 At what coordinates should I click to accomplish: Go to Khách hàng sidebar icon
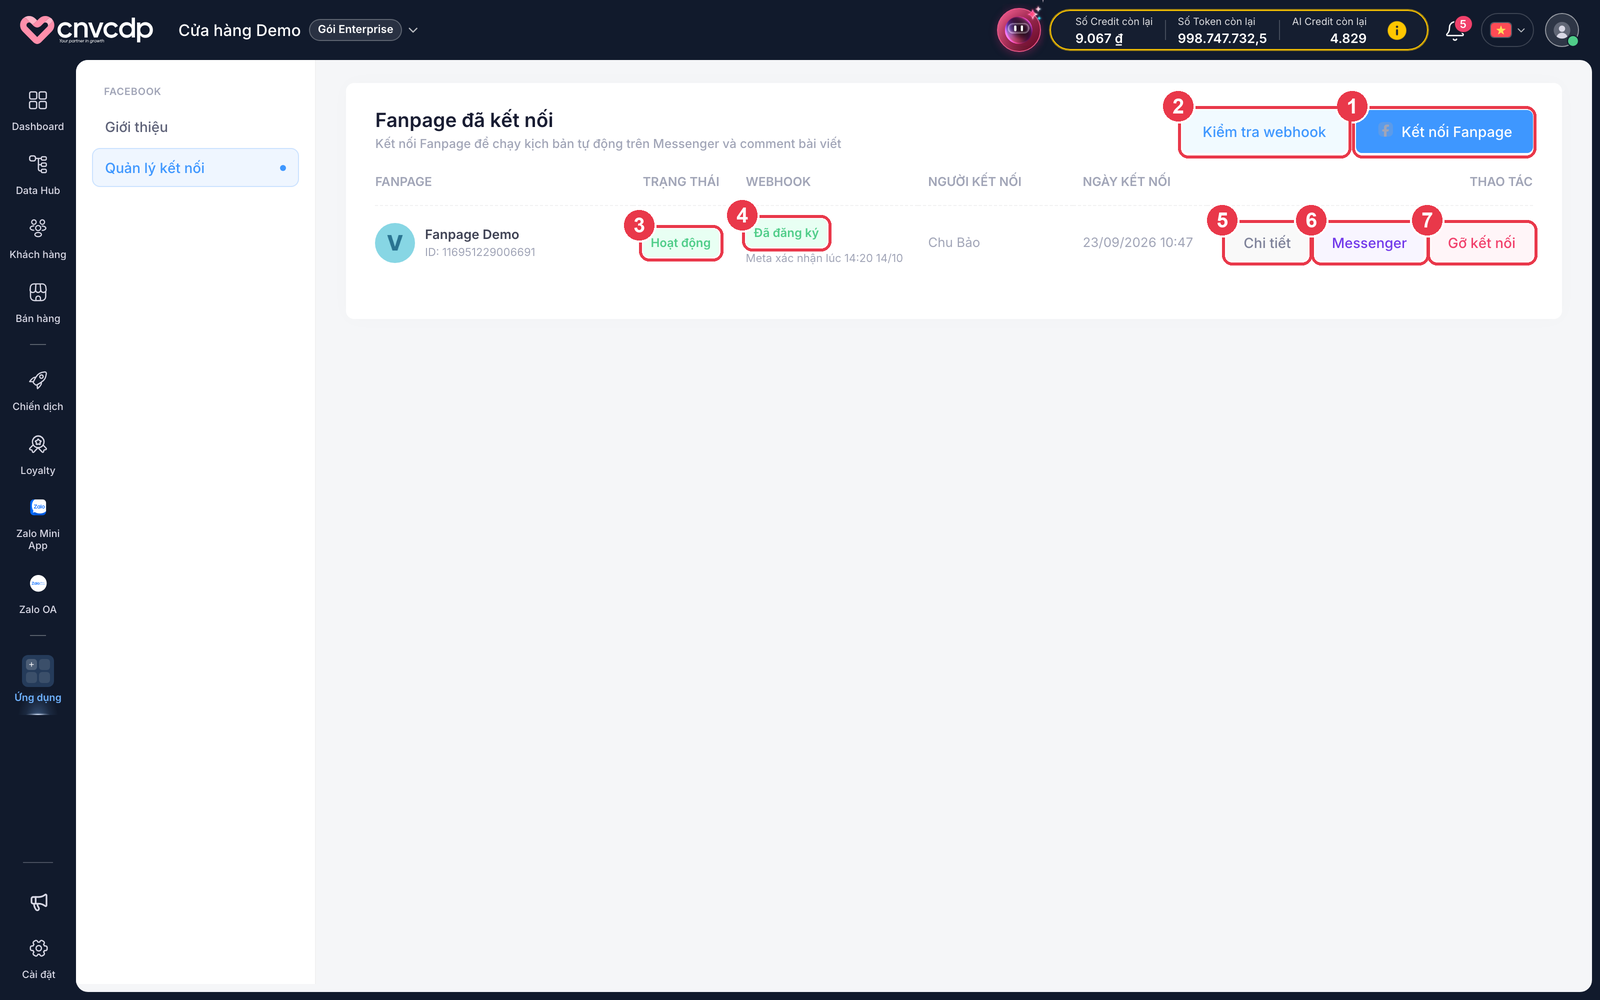point(38,228)
